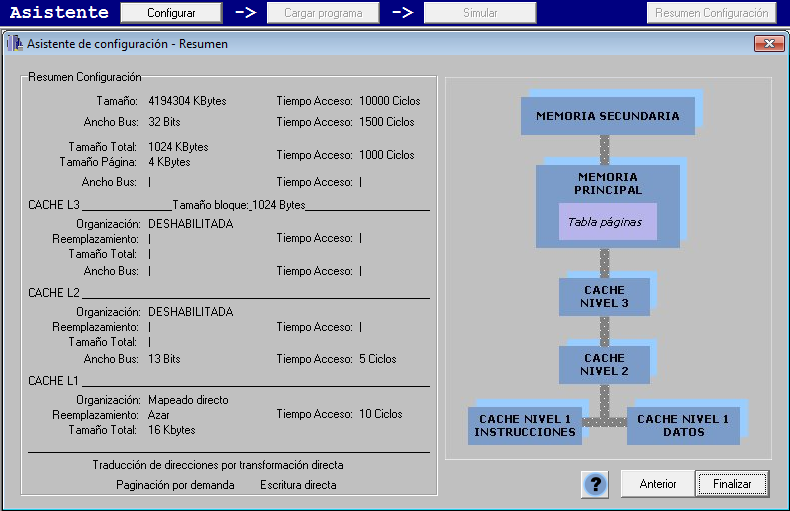
Task: Click the 32 Bits bus width value
Action: point(164,122)
